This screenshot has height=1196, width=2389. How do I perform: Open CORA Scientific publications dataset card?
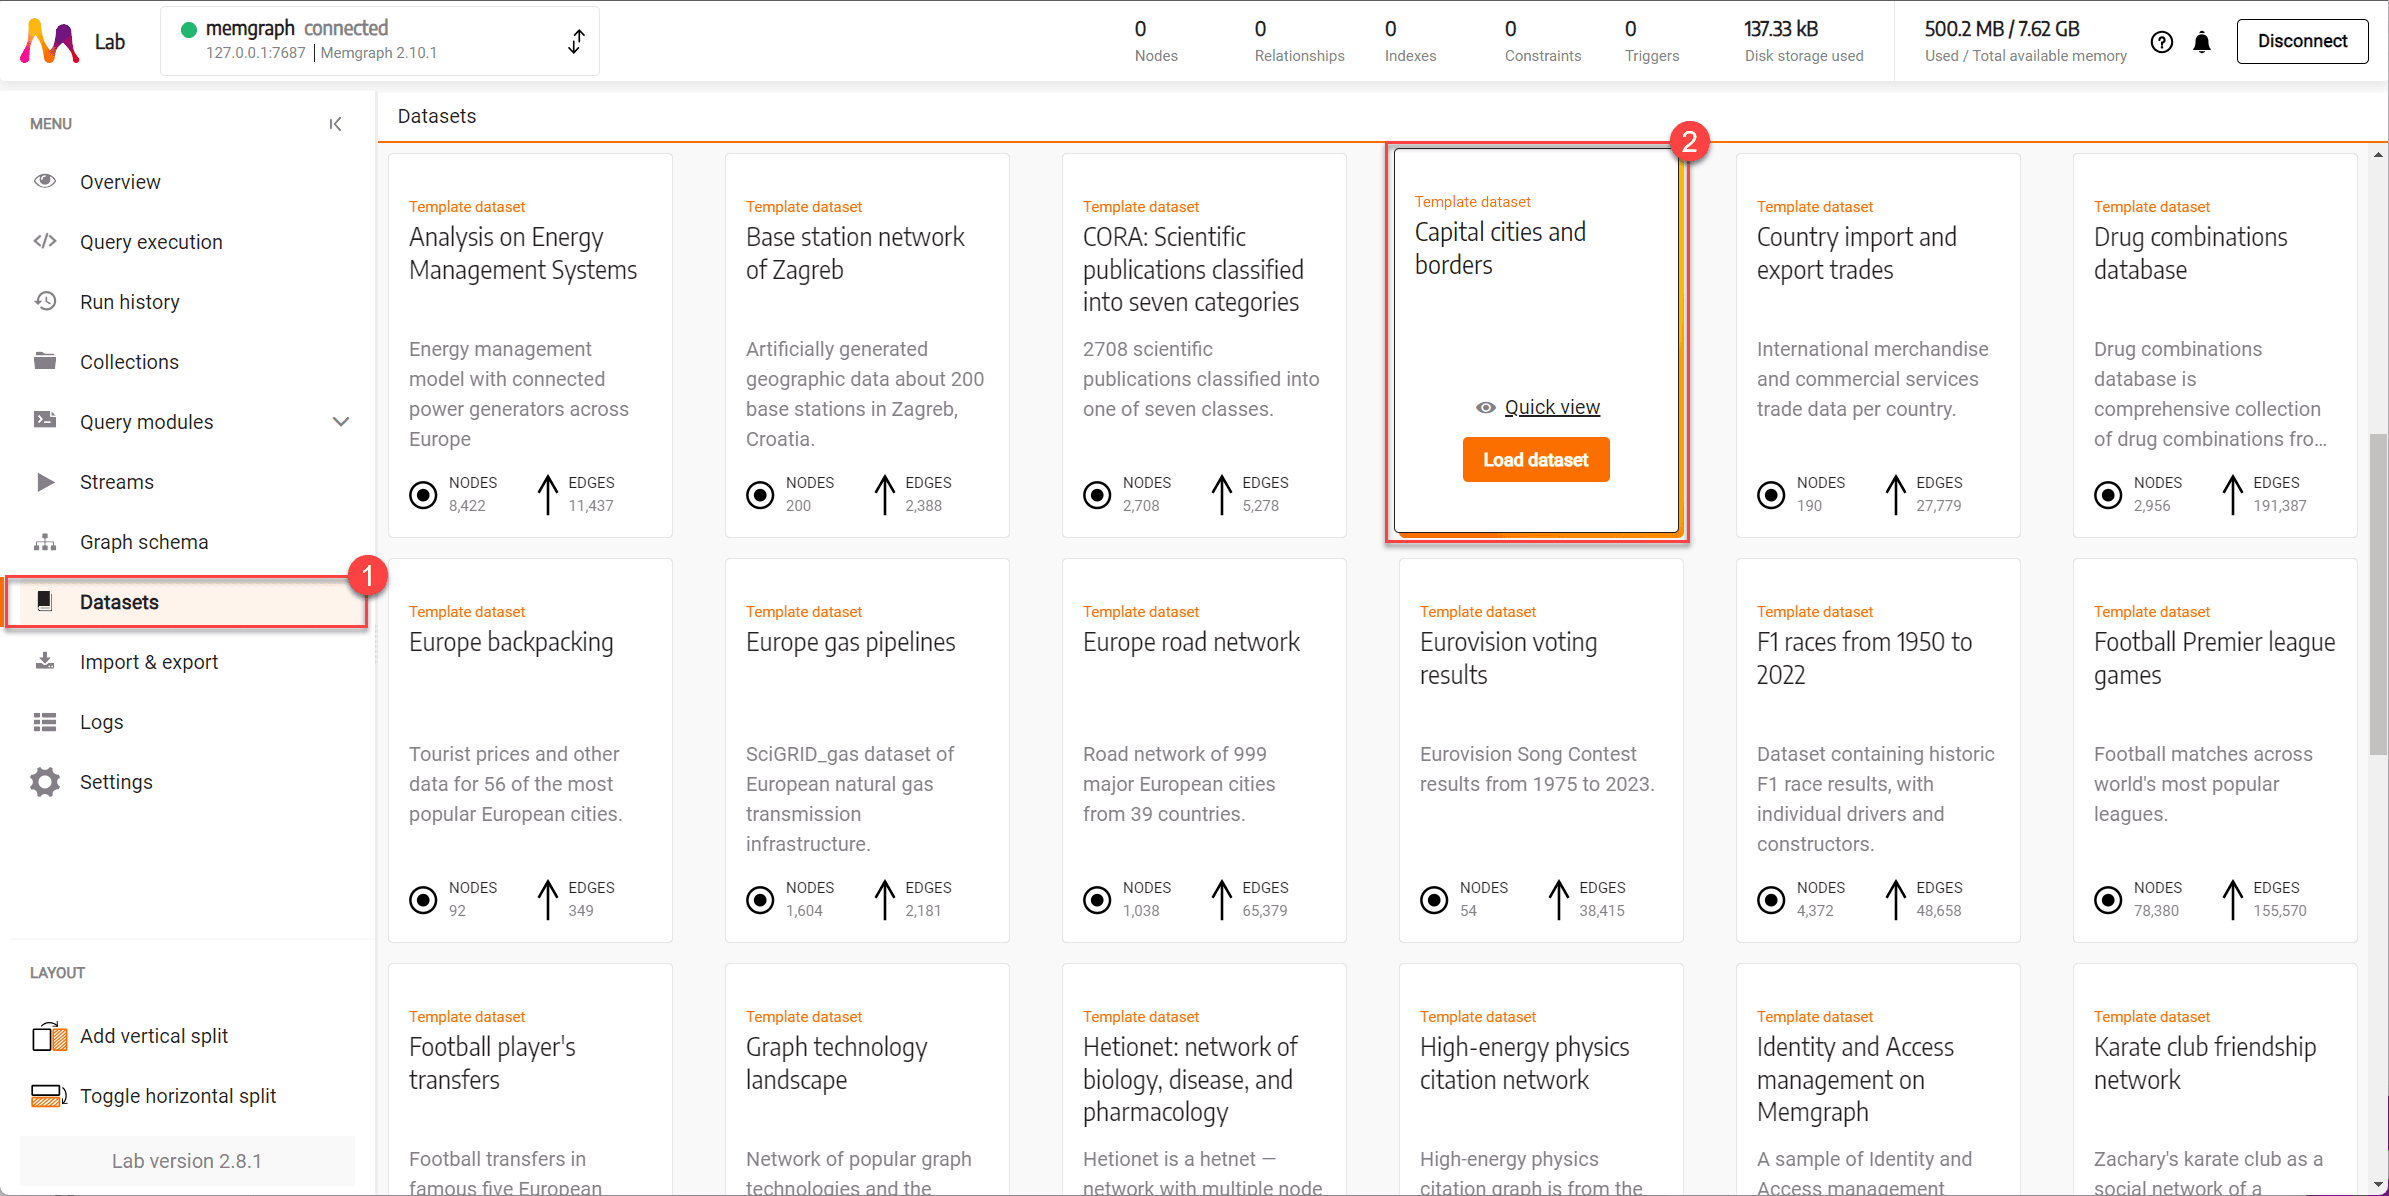[1204, 345]
